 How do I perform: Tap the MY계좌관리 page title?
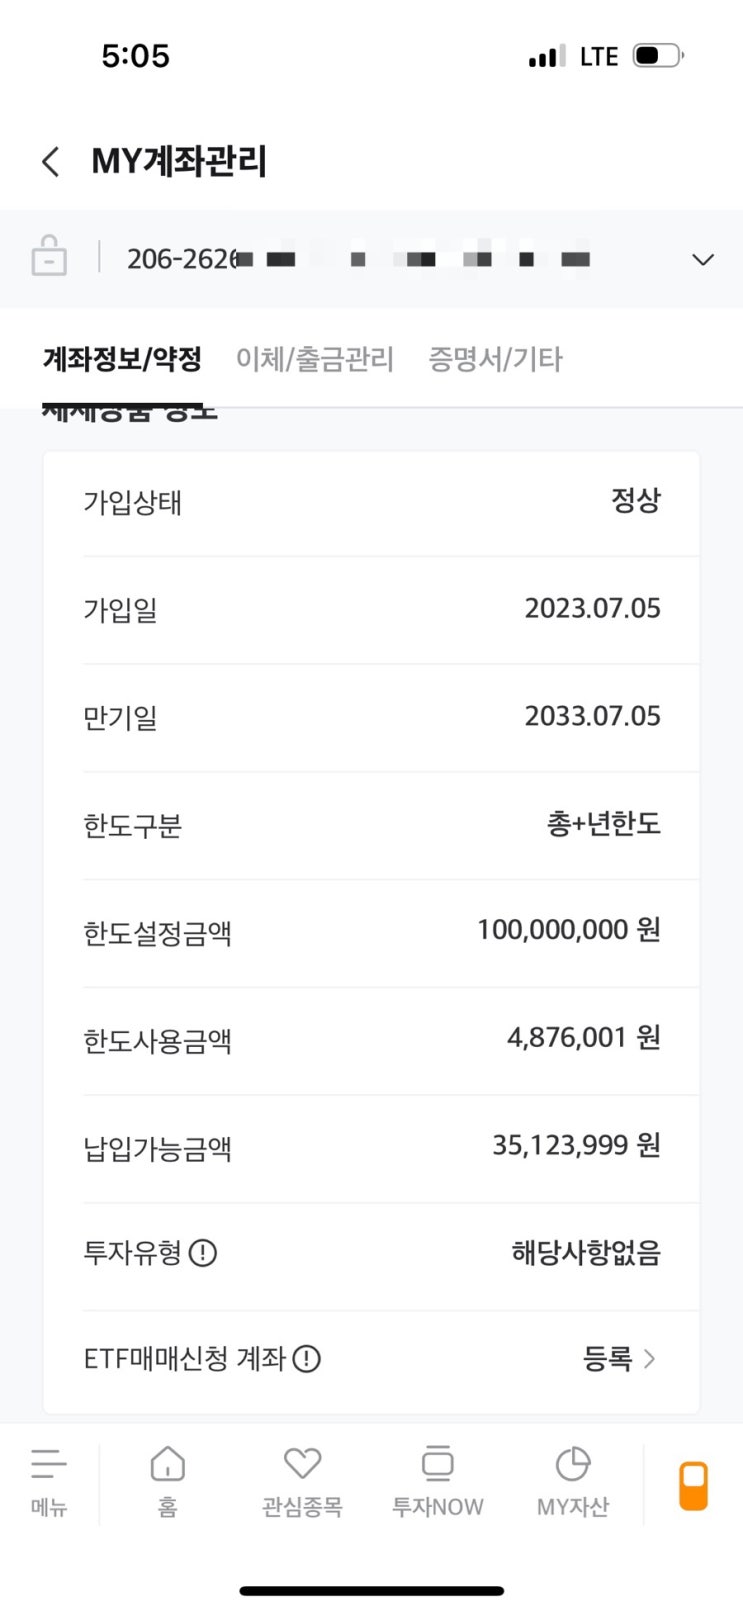point(179,161)
